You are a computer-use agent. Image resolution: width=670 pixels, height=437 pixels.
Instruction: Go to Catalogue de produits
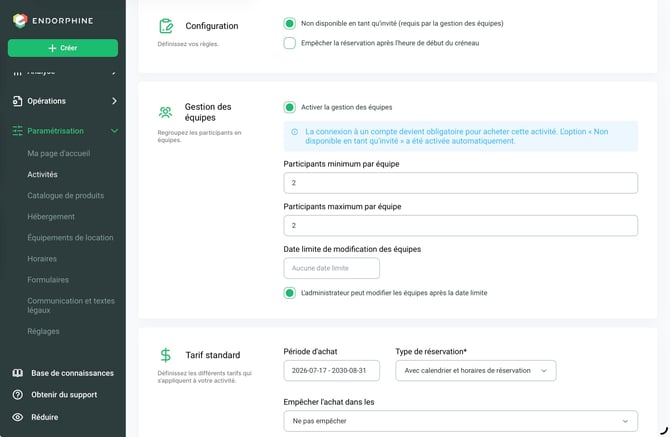click(x=65, y=195)
